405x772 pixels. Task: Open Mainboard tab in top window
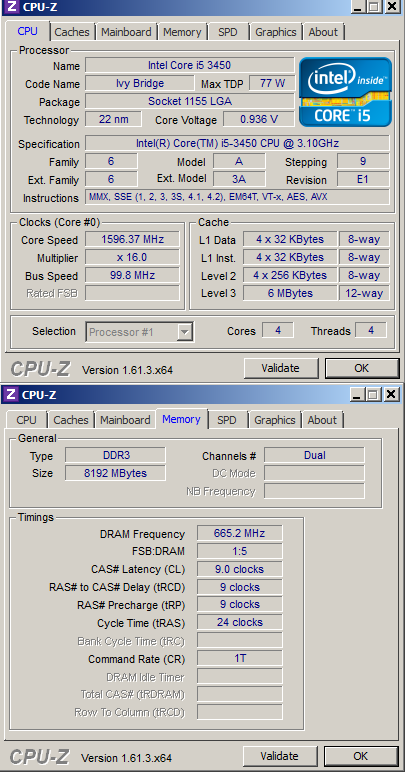coord(126,32)
